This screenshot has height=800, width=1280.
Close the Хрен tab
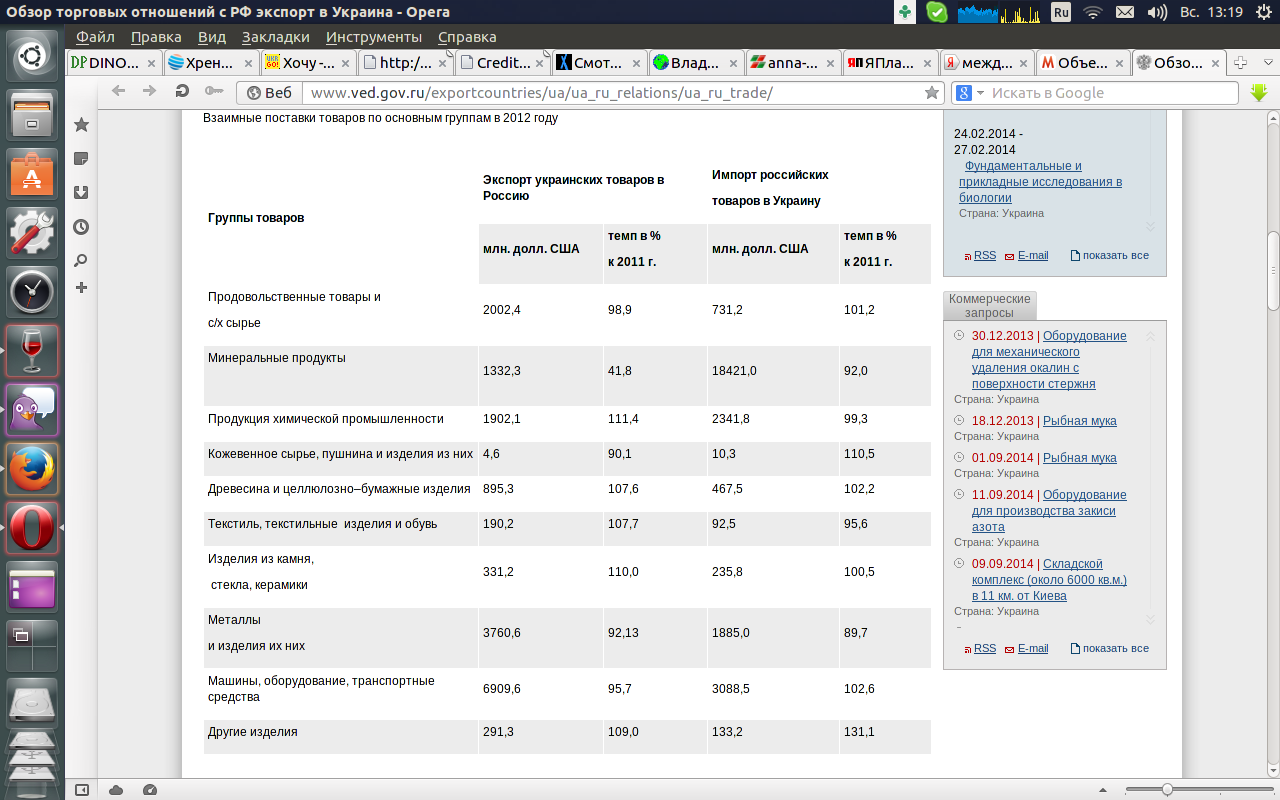[248, 62]
